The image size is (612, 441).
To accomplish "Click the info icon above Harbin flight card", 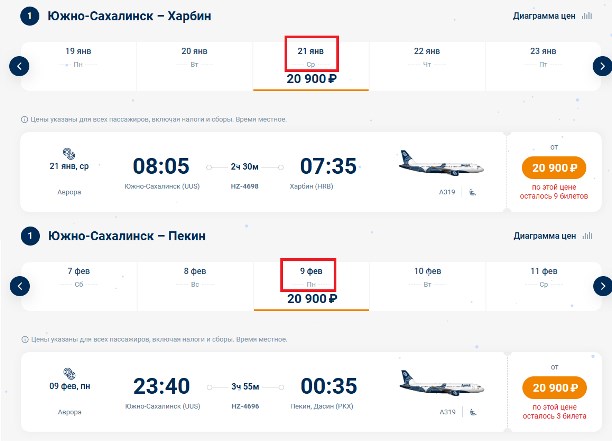I will tap(24, 120).
